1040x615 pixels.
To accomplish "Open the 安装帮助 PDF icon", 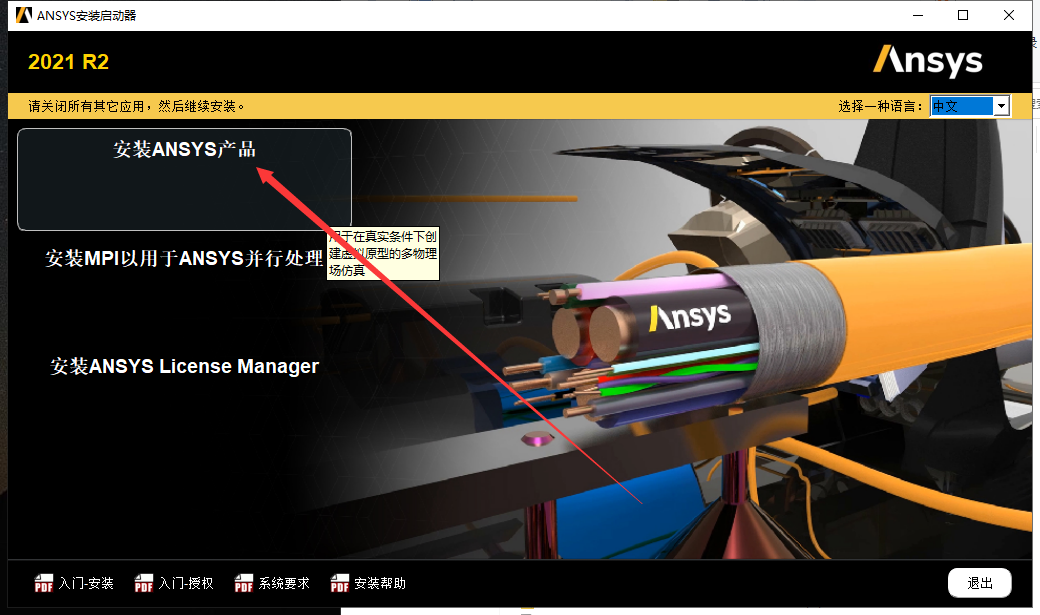I will click(367, 583).
